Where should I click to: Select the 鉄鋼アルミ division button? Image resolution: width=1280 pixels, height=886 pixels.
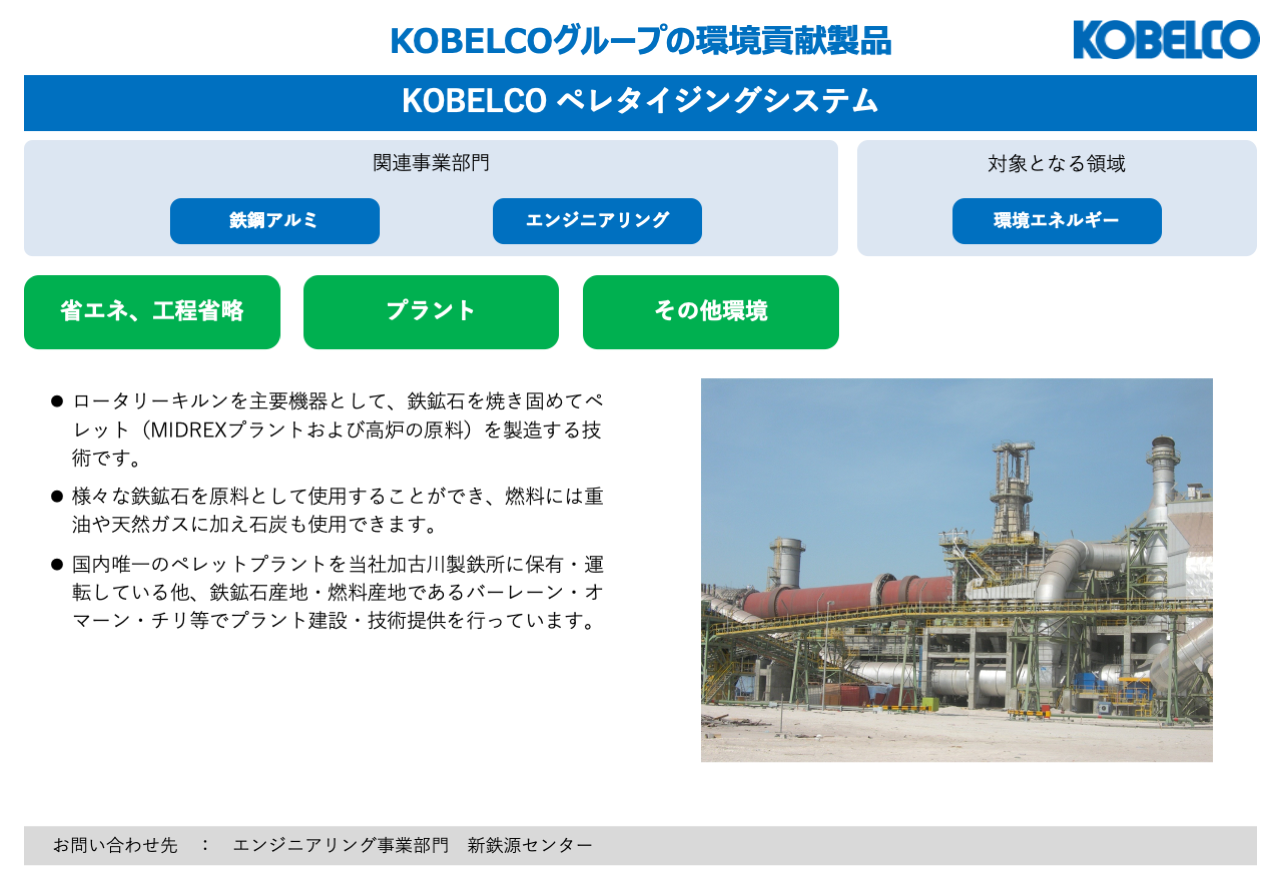tap(275, 221)
